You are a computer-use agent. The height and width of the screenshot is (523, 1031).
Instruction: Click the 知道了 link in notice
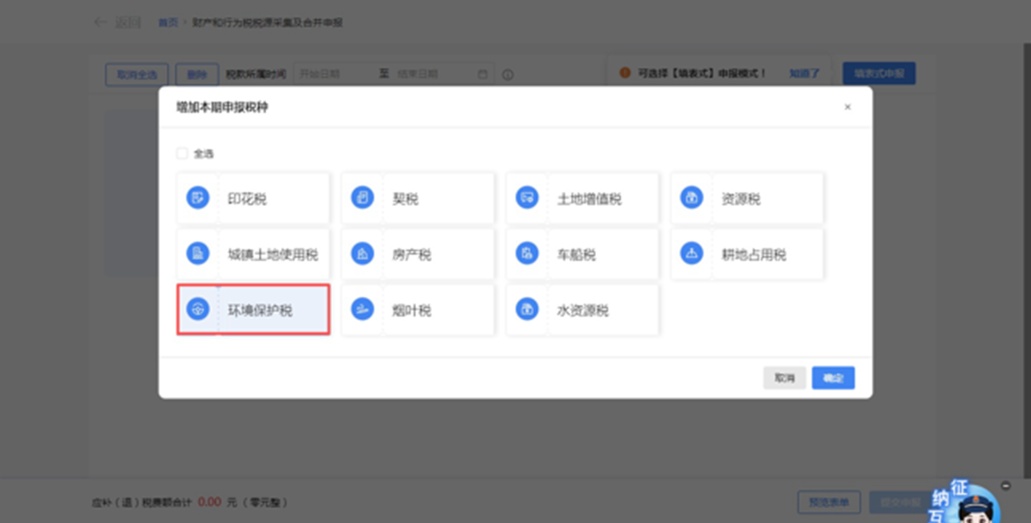point(804,73)
